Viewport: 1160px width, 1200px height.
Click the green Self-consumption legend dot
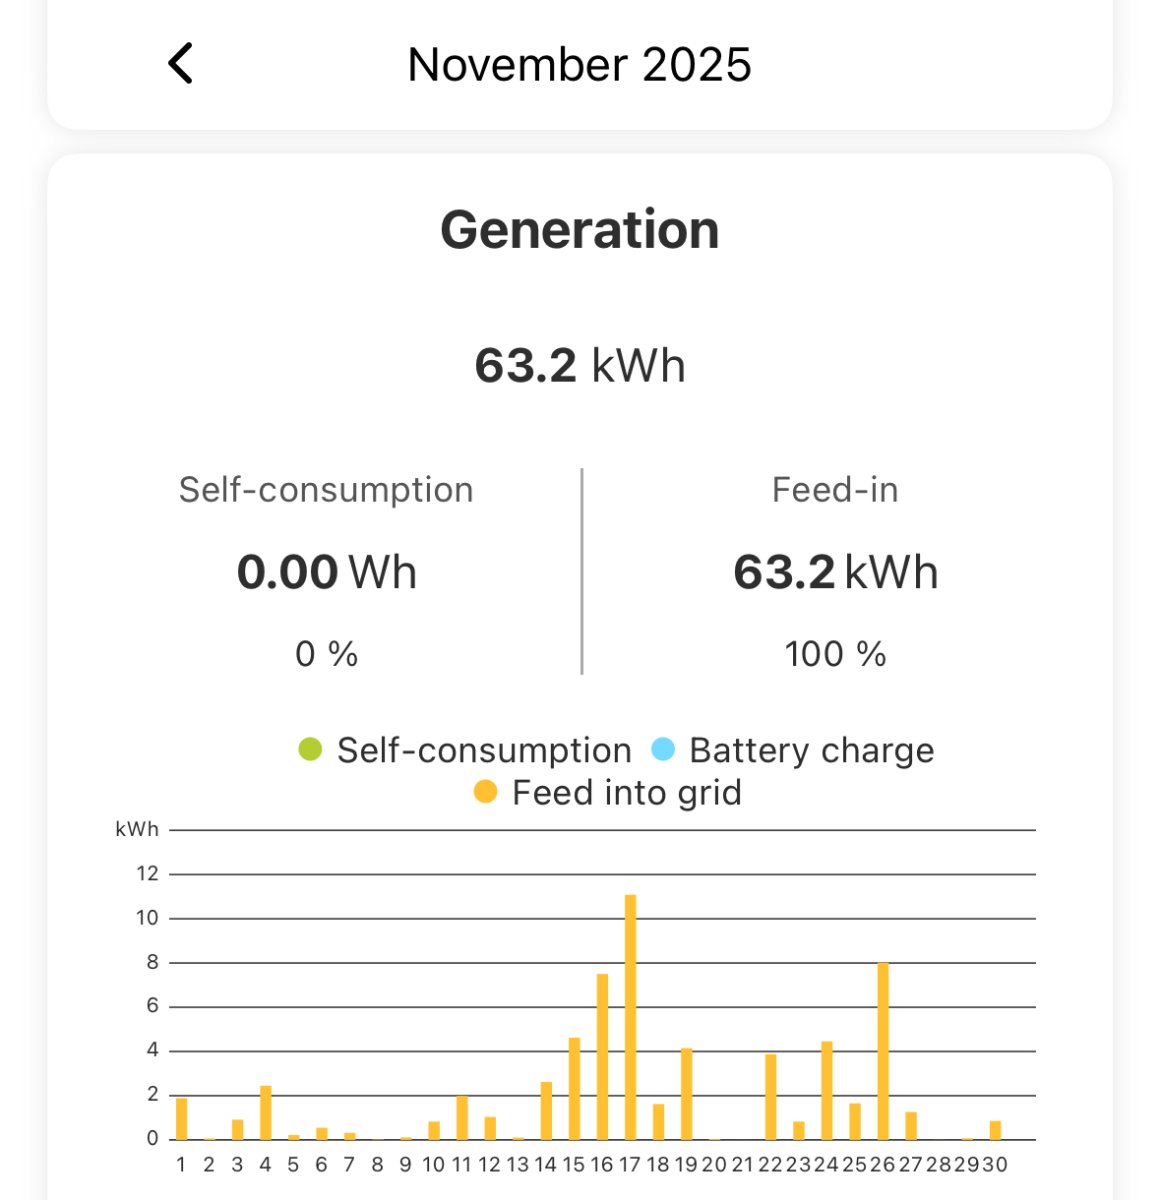click(310, 749)
